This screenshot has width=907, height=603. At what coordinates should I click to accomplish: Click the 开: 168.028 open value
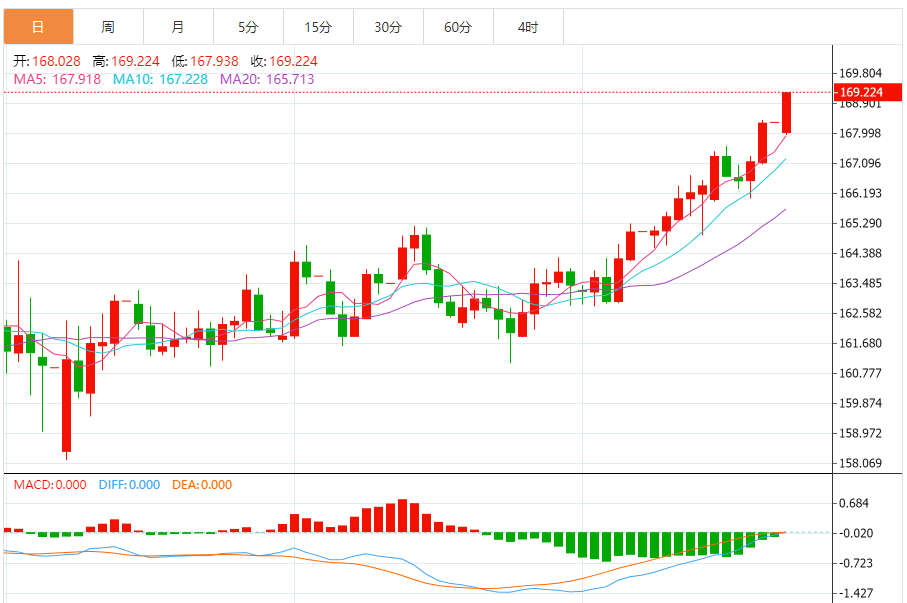(47, 61)
